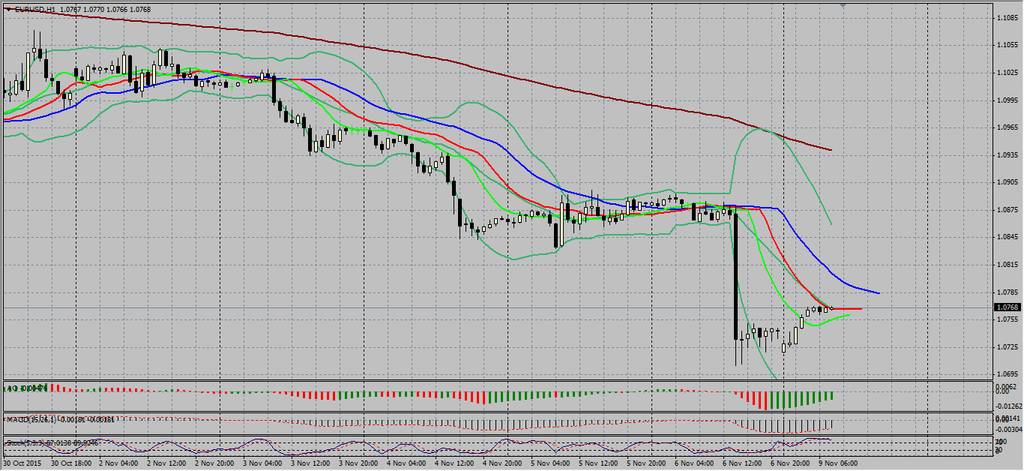Screen dimensions: 1024x471
Task: Click the last candlestick at the current price
Action: [831, 308]
